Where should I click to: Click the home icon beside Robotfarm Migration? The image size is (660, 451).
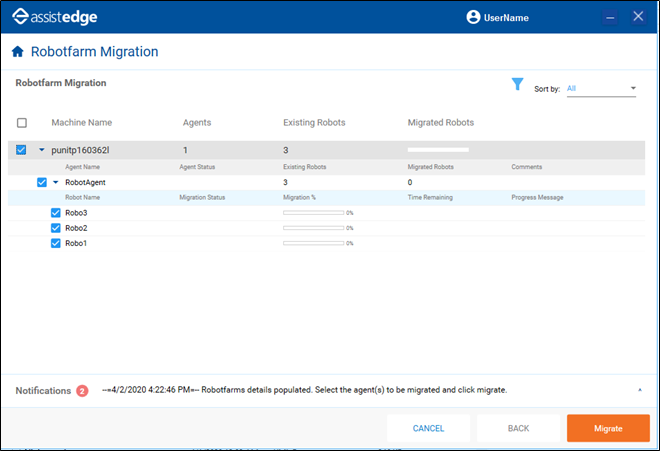(x=17, y=52)
